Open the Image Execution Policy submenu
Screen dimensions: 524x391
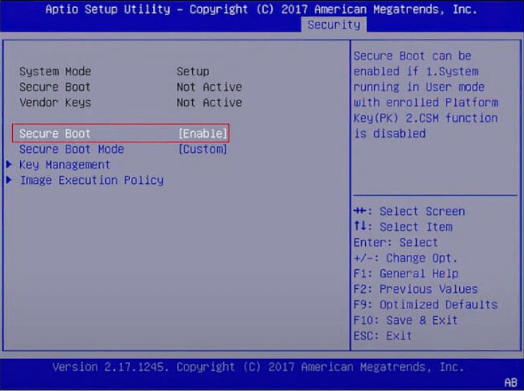[x=92, y=180]
